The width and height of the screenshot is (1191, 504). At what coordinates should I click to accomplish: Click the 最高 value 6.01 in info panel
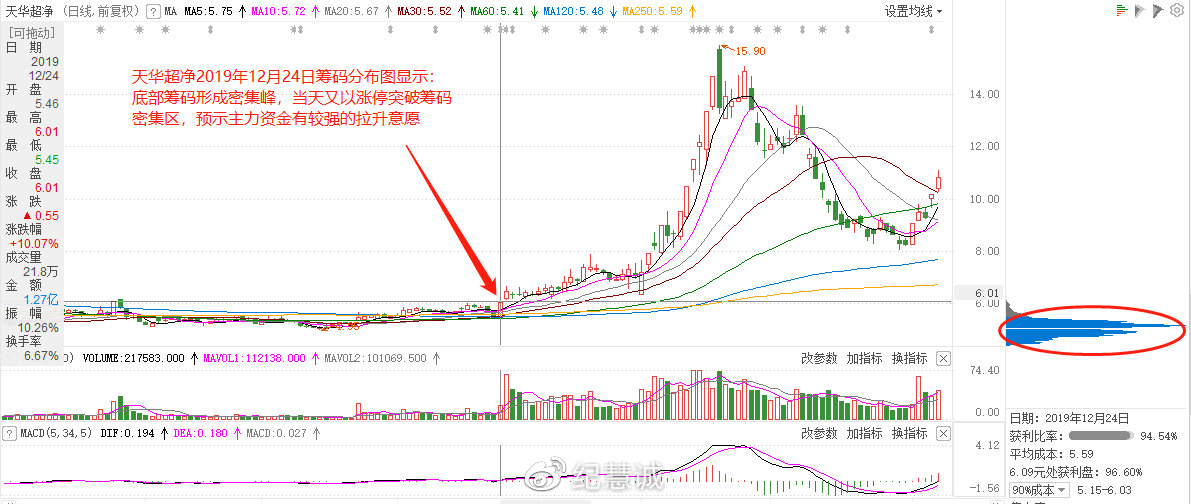[46, 131]
